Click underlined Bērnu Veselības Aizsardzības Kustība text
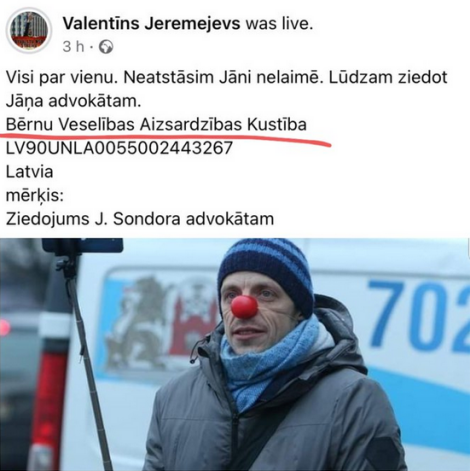470x471 pixels. pos(156,125)
